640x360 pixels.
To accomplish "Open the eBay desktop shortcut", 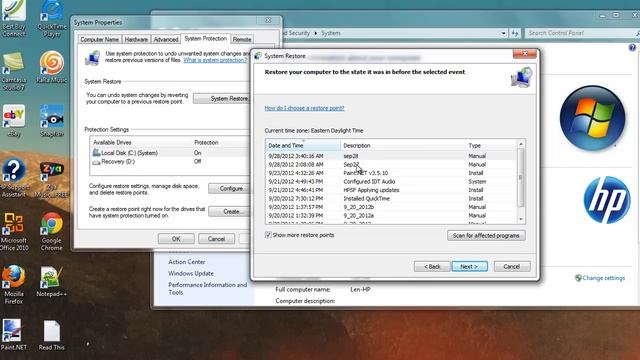I will 14,121.
